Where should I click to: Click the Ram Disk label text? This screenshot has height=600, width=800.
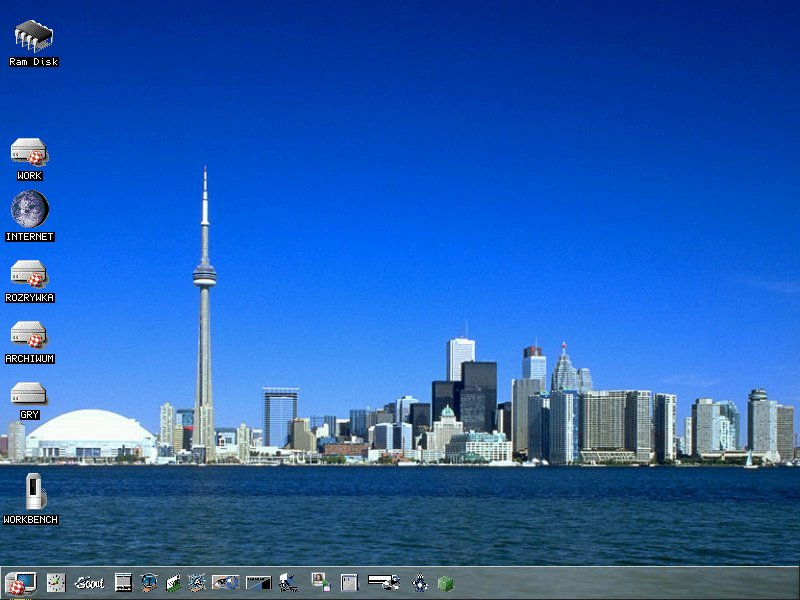(34, 62)
